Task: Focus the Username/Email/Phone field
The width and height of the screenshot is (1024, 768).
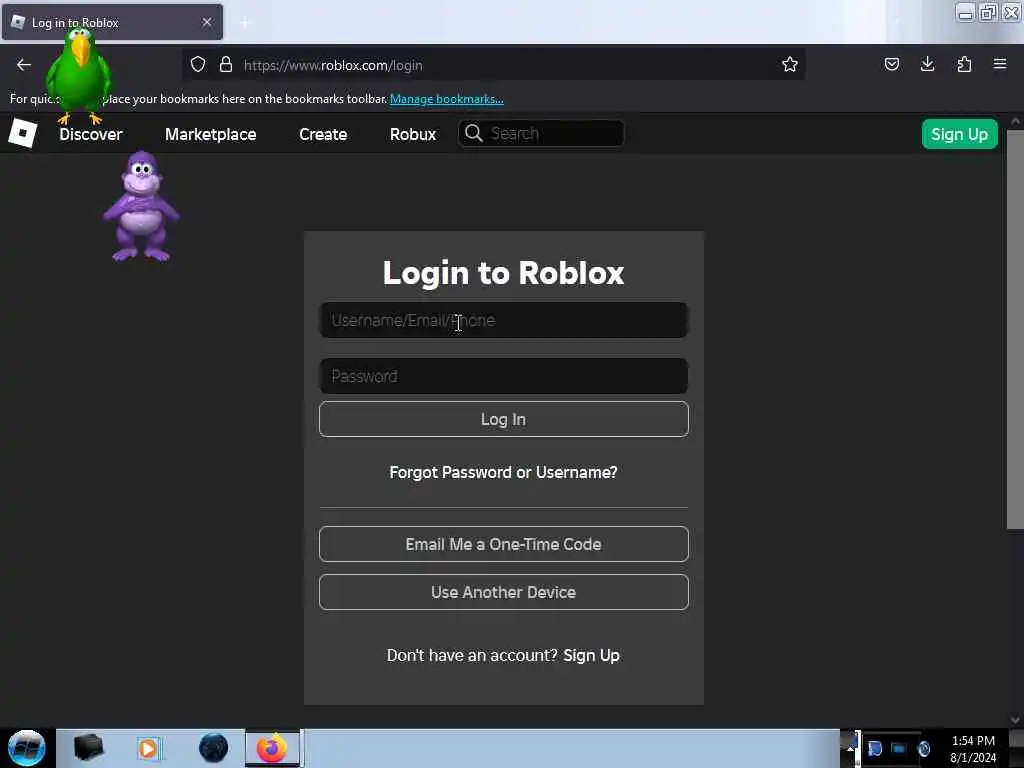Action: pyautogui.click(x=504, y=320)
